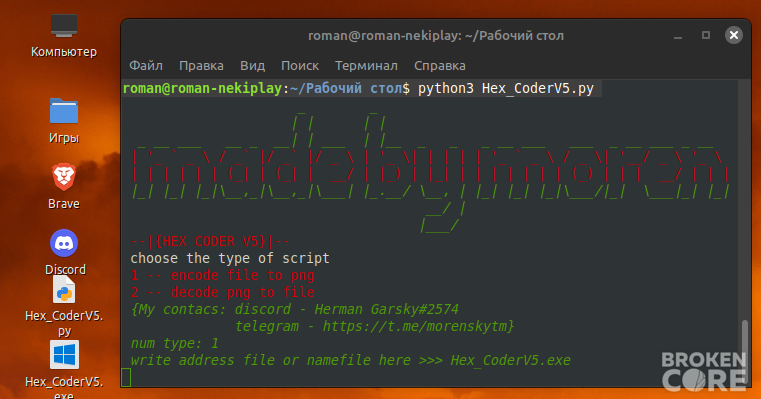Click the 'Herman Garsky#2574' discord contact text

tap(386, 309)
